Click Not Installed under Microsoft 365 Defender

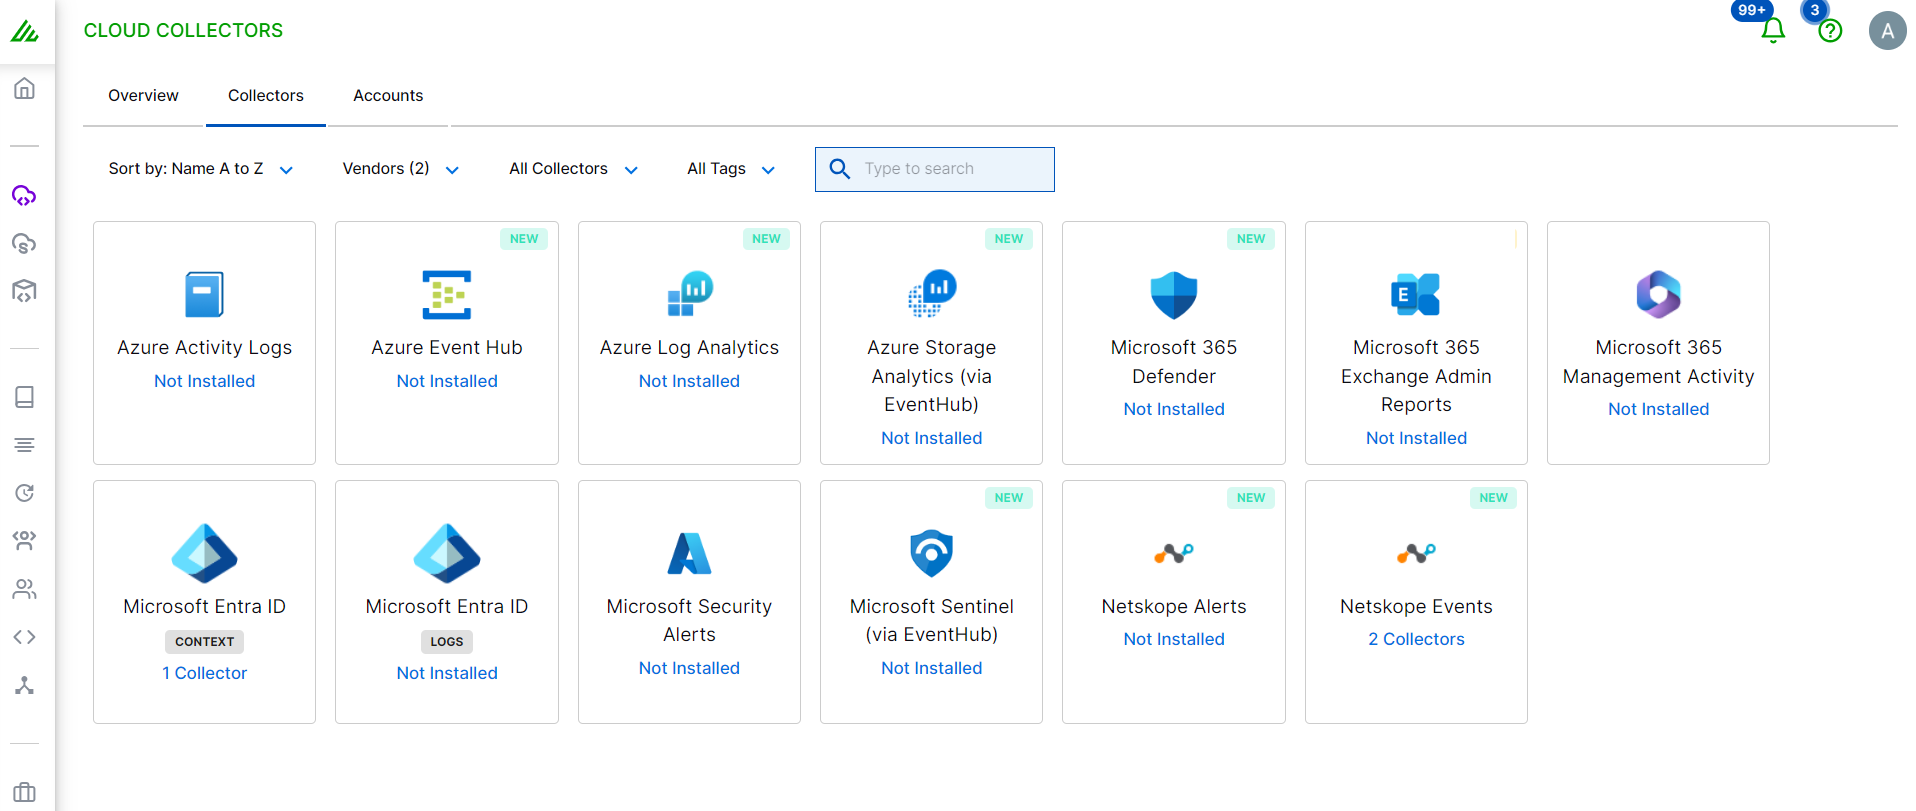pyautogui.click(x=1174, y=409)
